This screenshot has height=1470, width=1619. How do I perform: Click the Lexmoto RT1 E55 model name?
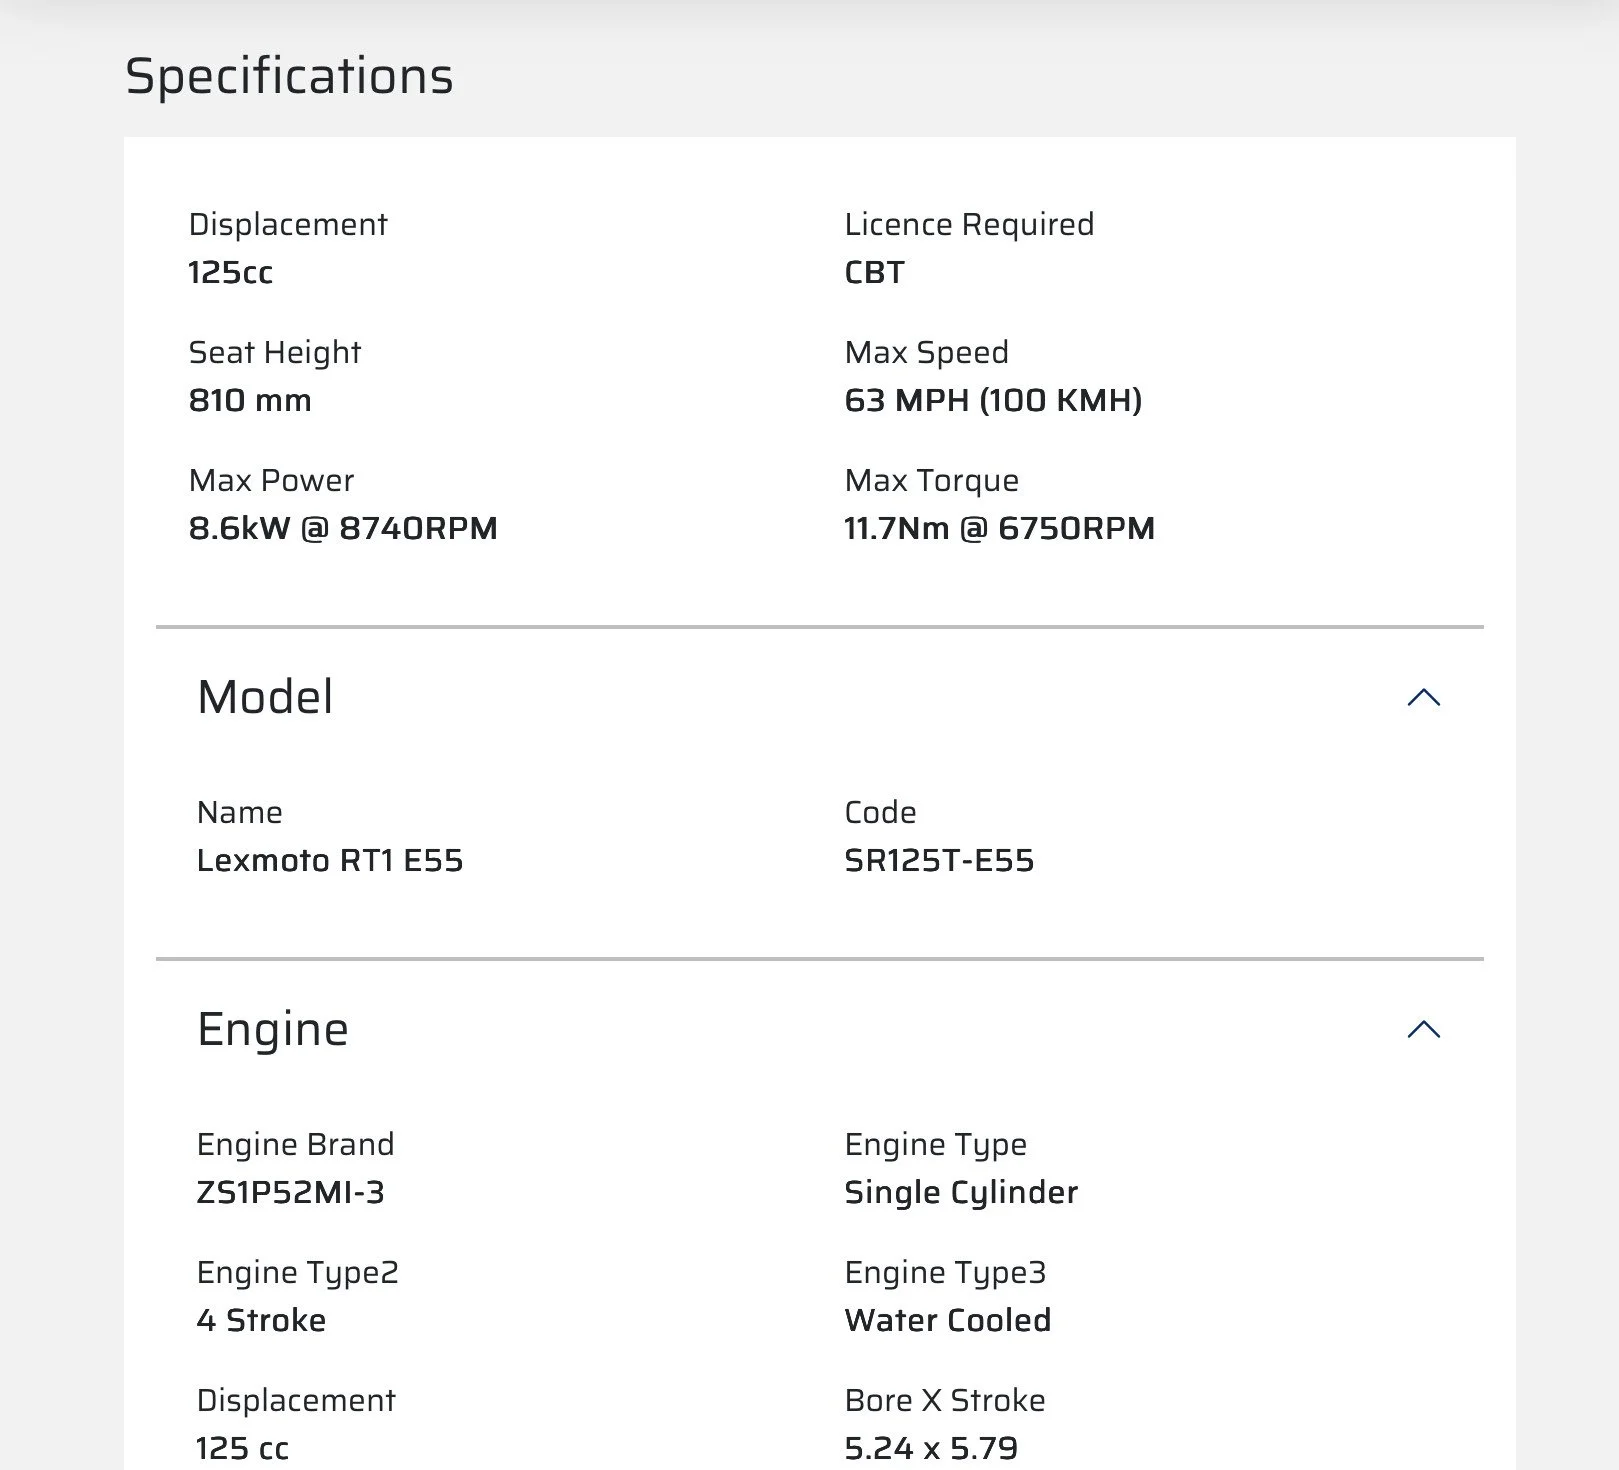pyautogui.click(x=330, y=861)
